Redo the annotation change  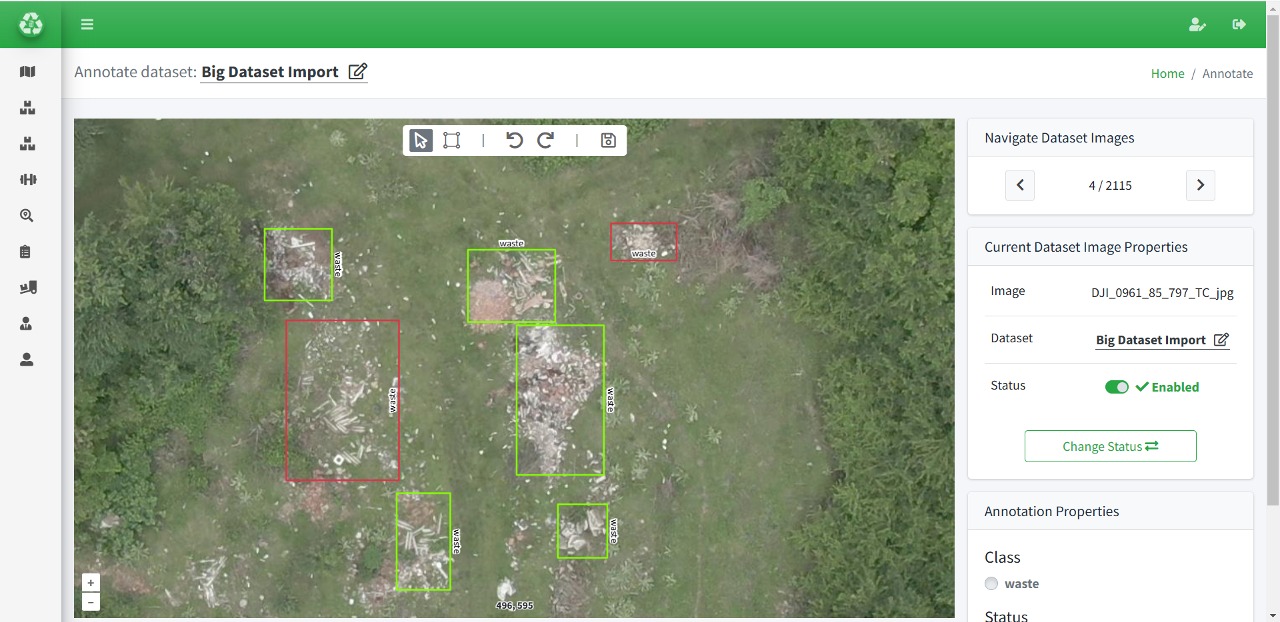pyautogui.click(x=545, y=140)
